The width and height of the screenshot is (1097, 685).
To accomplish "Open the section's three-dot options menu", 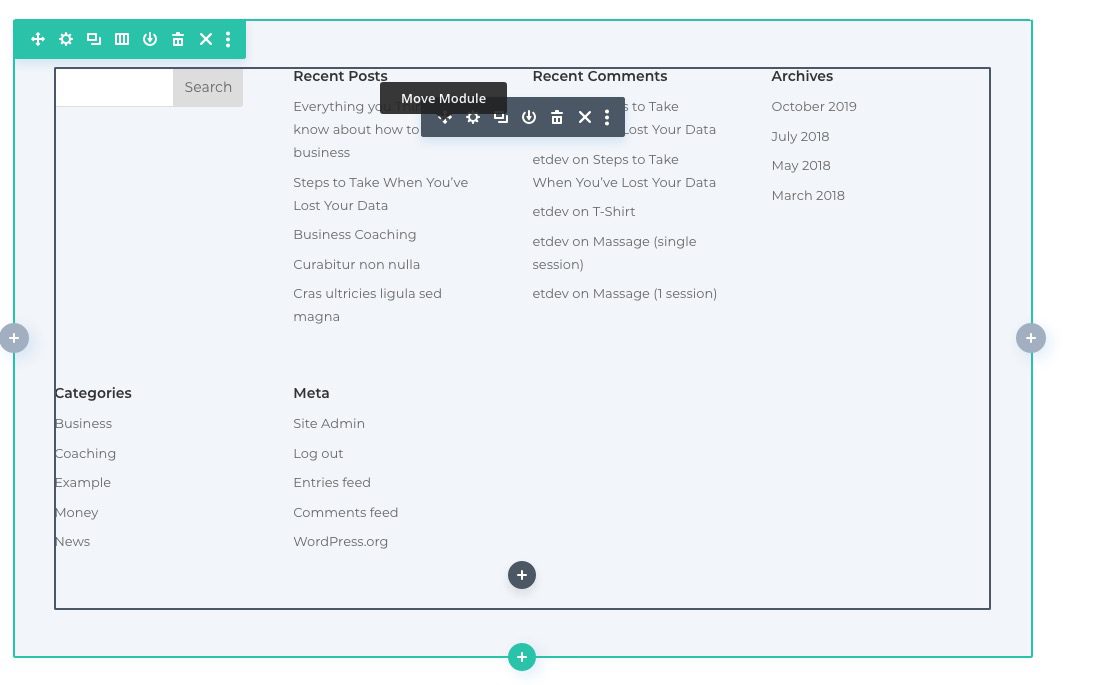I will pos(228,39).
